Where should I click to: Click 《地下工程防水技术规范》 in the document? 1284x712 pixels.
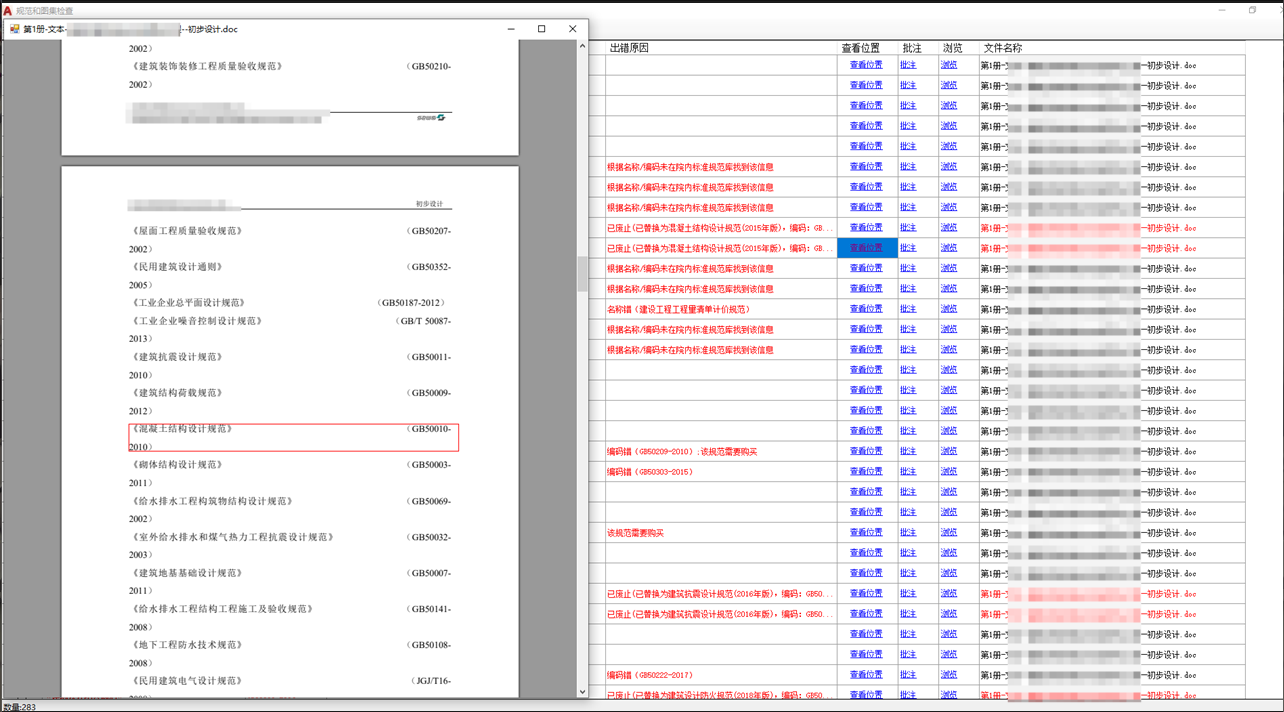coord(187,645)
